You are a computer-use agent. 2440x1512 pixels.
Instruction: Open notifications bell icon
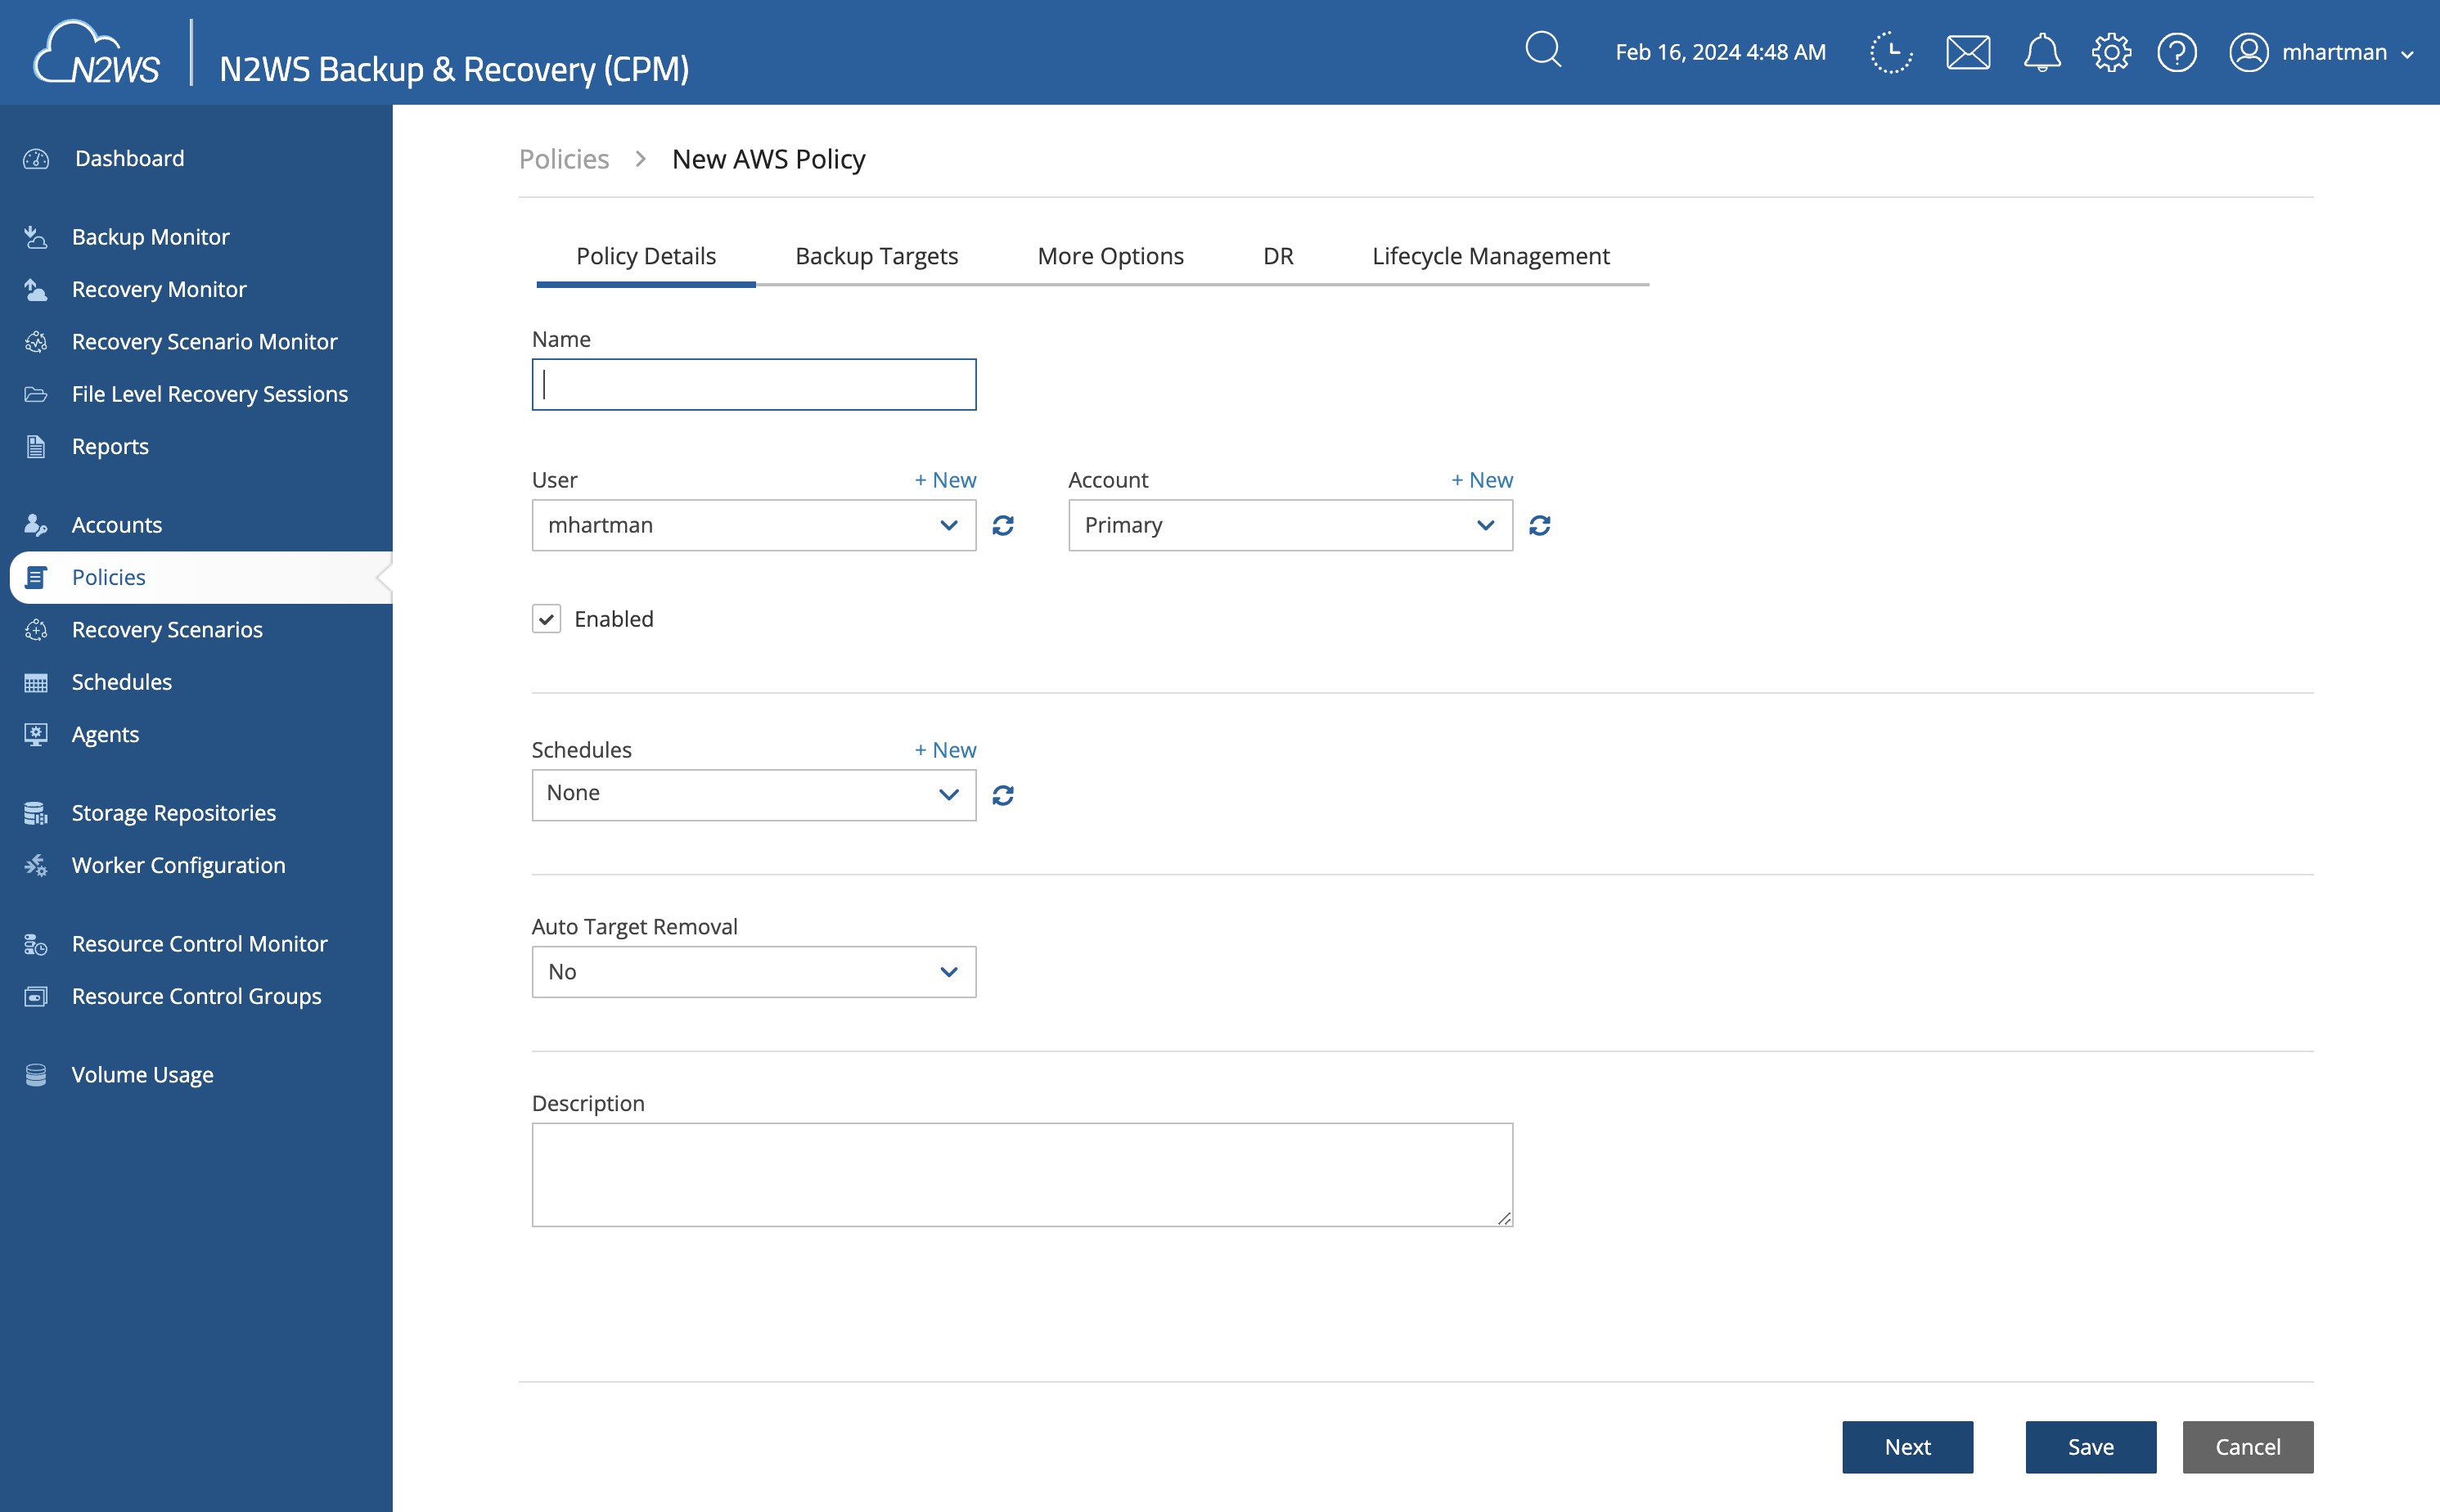[x=2041, y=52]
